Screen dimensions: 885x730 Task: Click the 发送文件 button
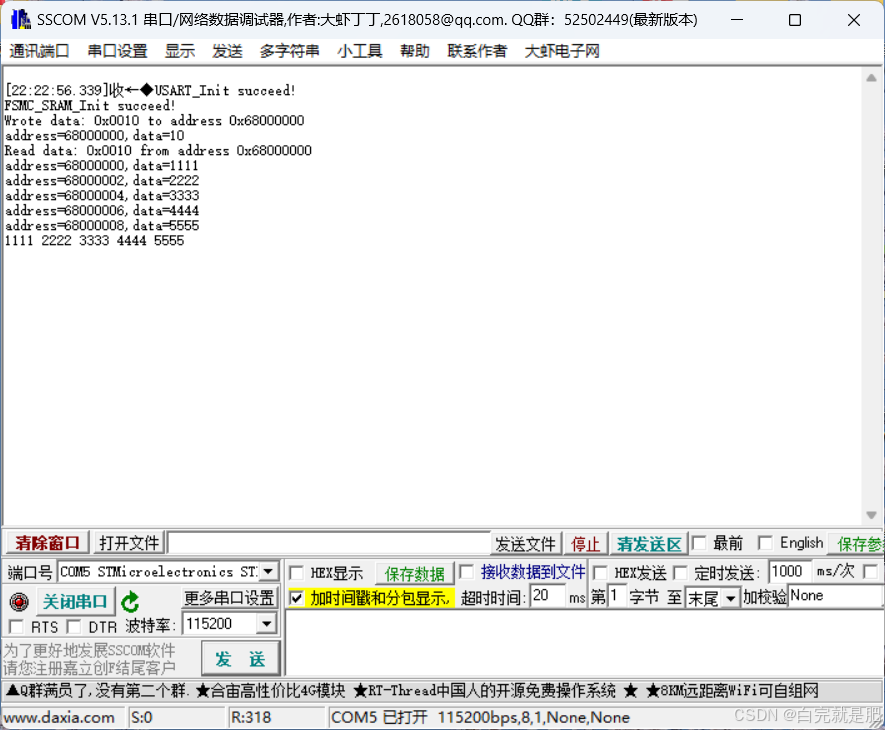(x=525, y=544)
